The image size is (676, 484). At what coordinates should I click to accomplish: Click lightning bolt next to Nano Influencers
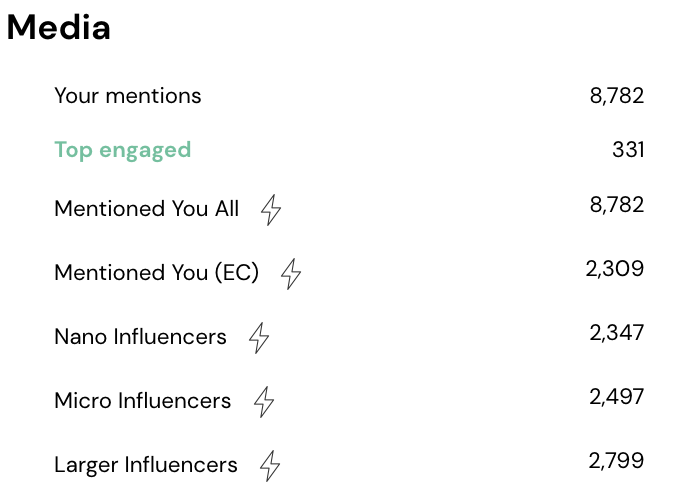(259, 338)
